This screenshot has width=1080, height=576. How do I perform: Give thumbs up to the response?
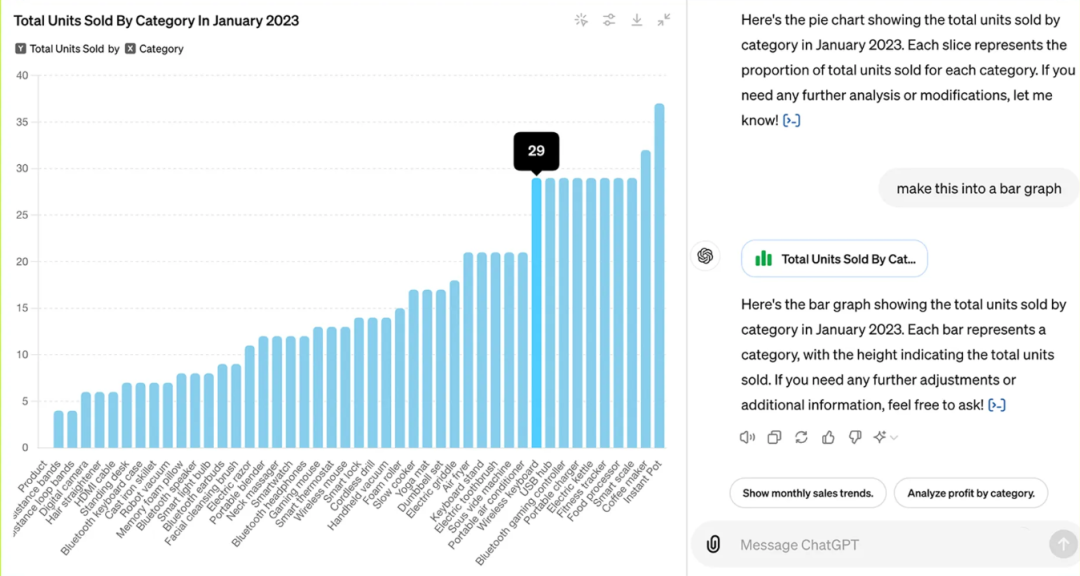click(x=828, y=437)
